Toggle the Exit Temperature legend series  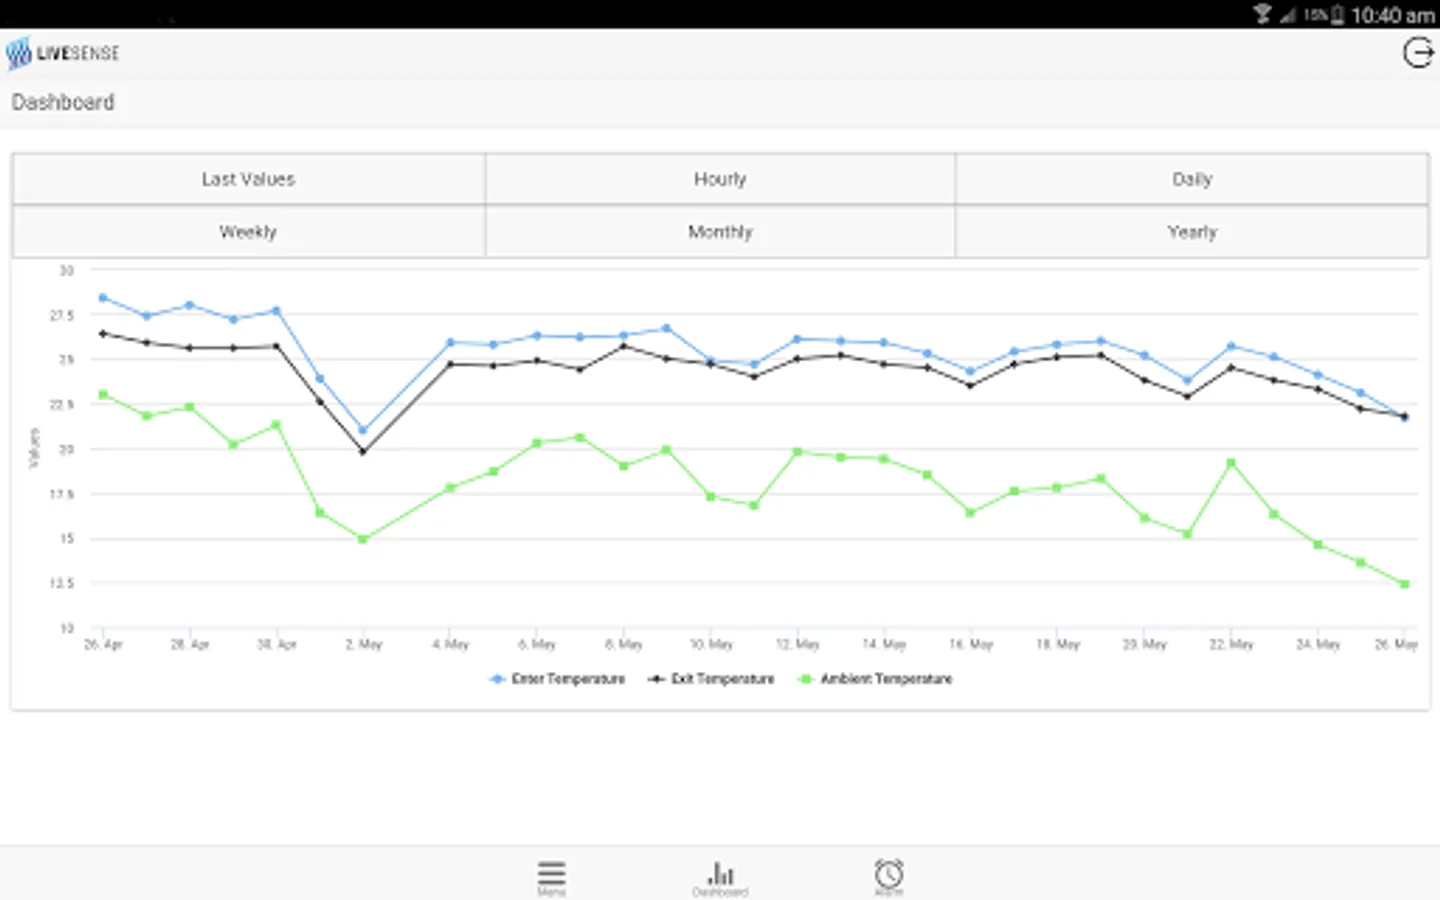click(711, 679)
